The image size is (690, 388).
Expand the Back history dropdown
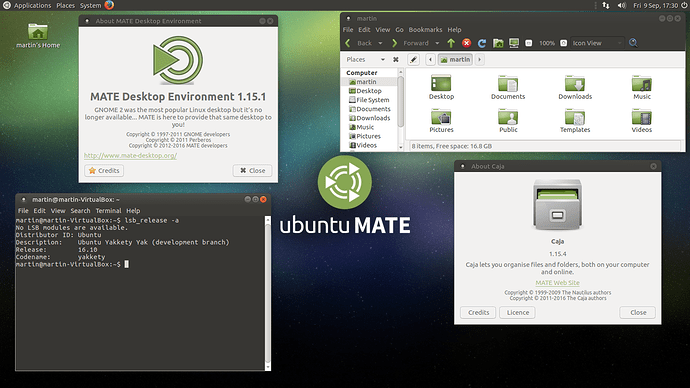[x=380, y=43]
